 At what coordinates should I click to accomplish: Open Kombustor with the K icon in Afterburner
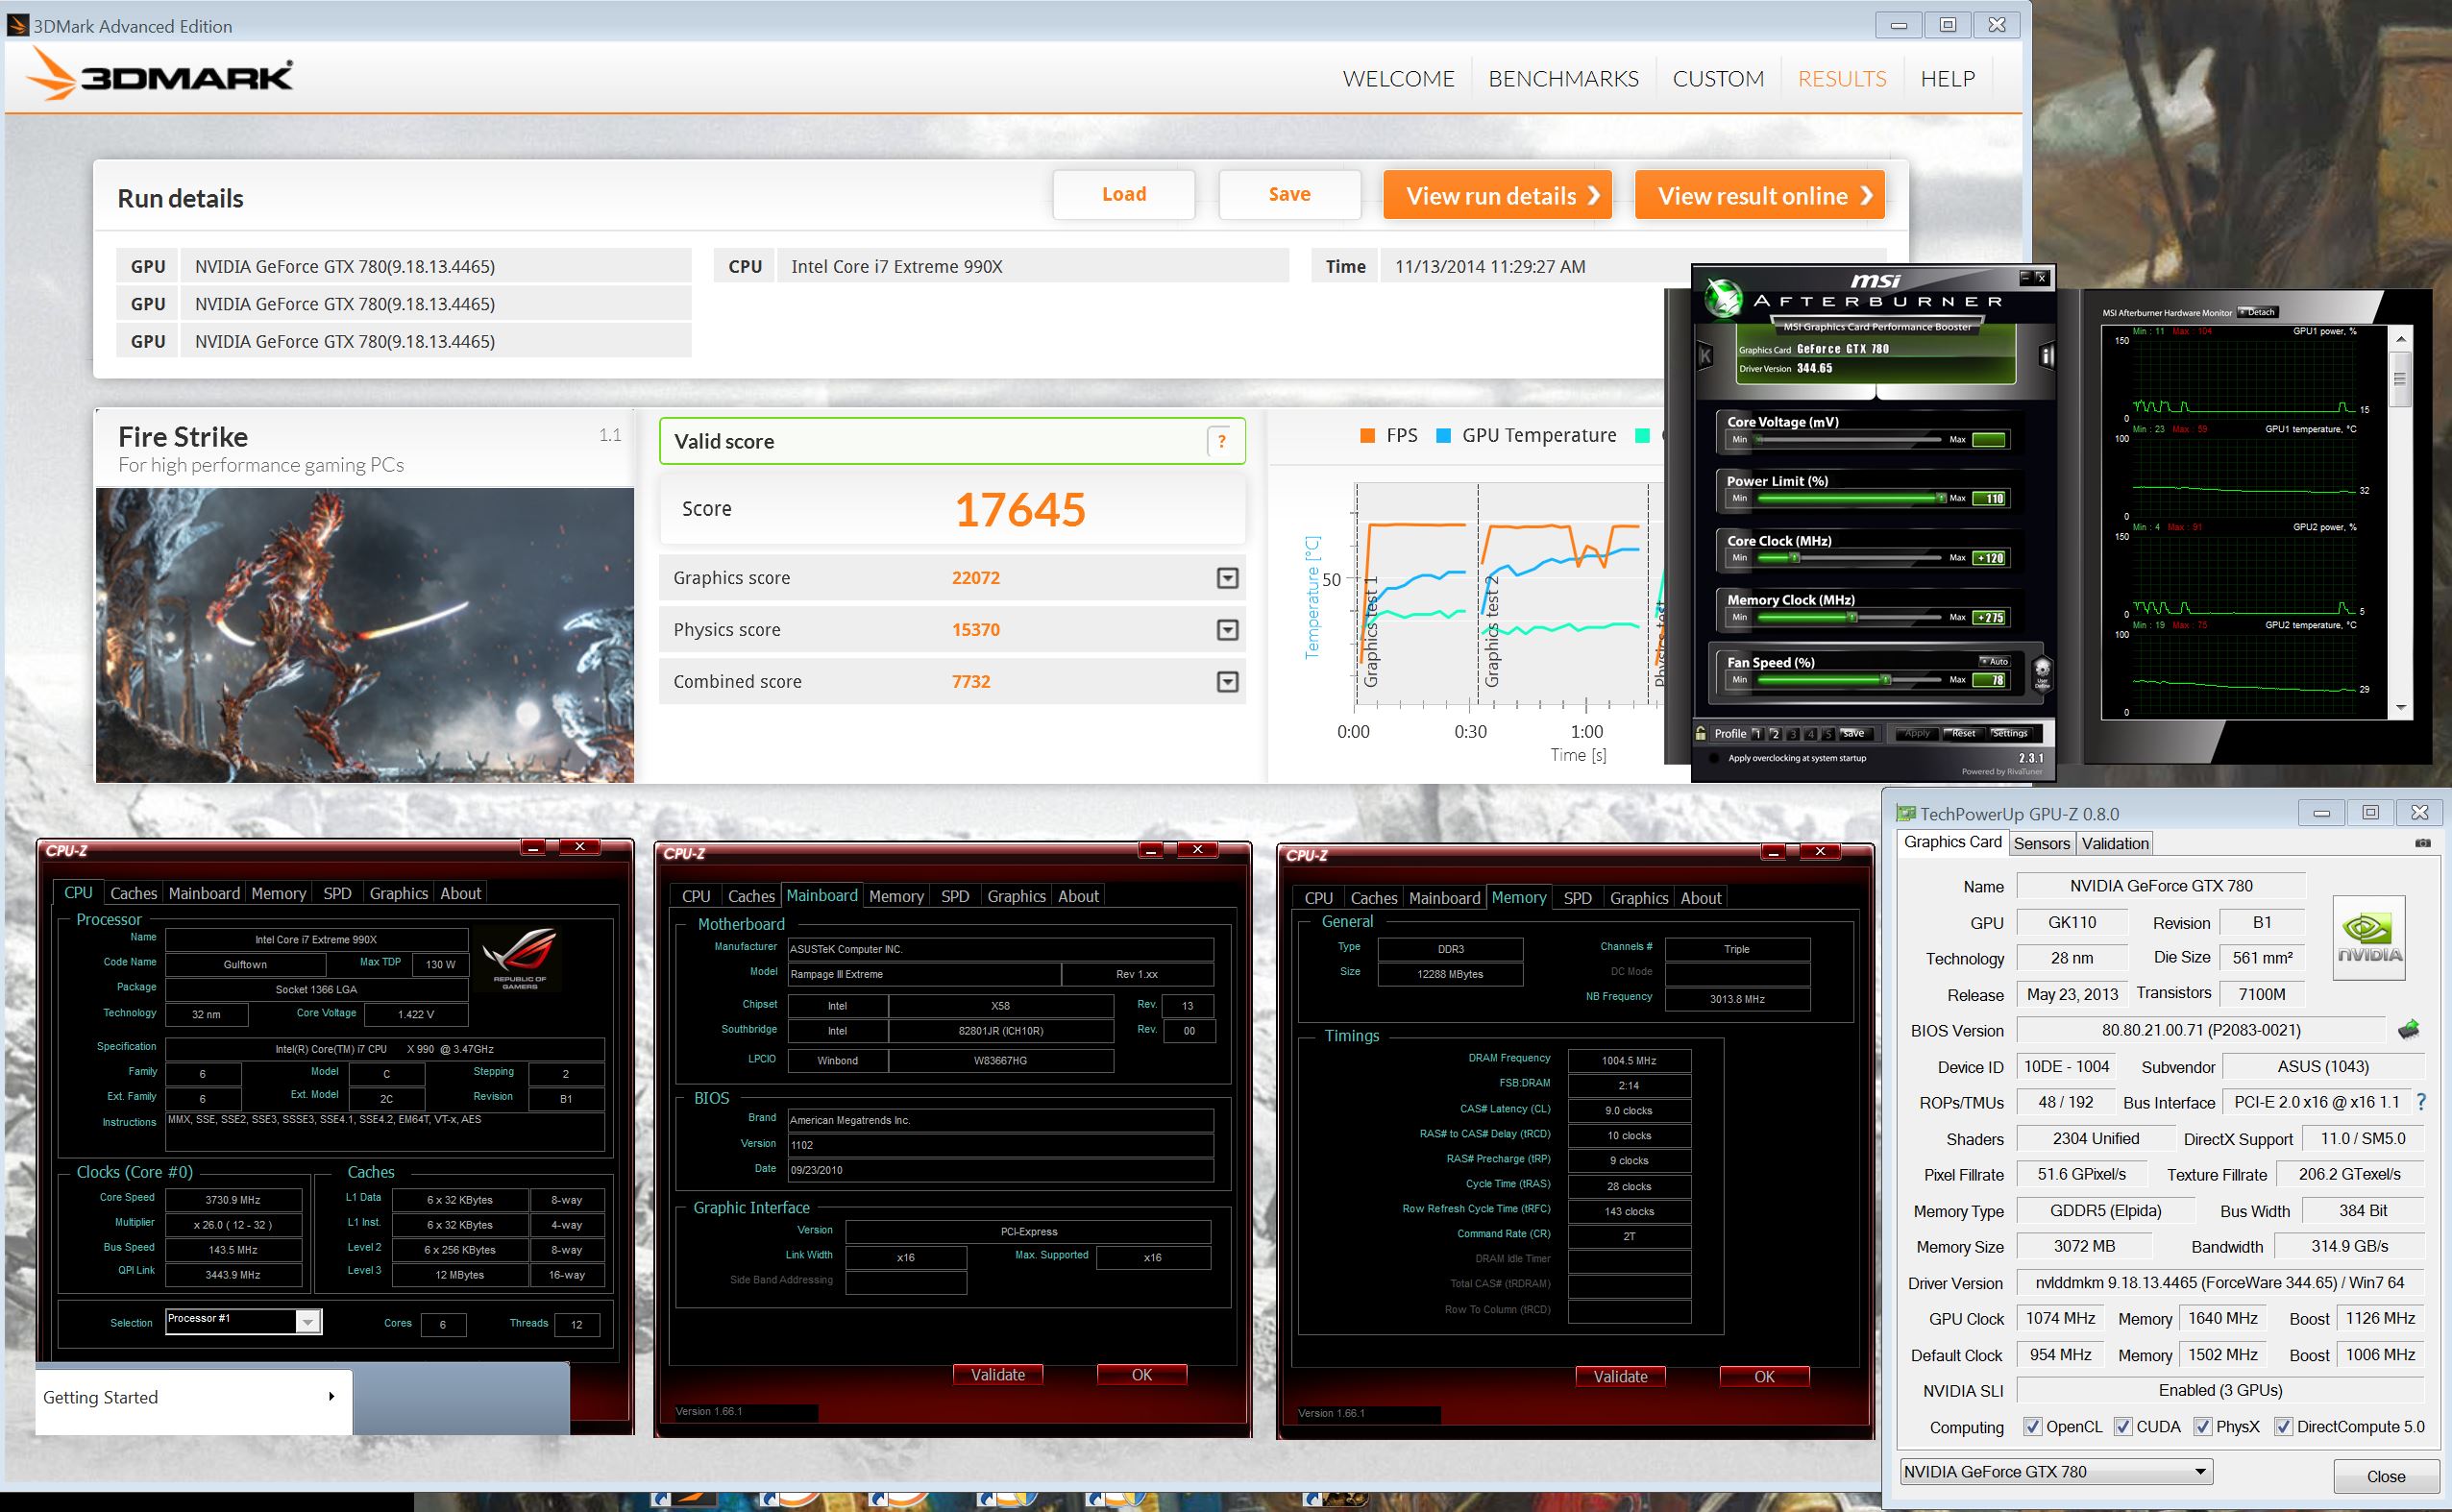[1705, 356]
